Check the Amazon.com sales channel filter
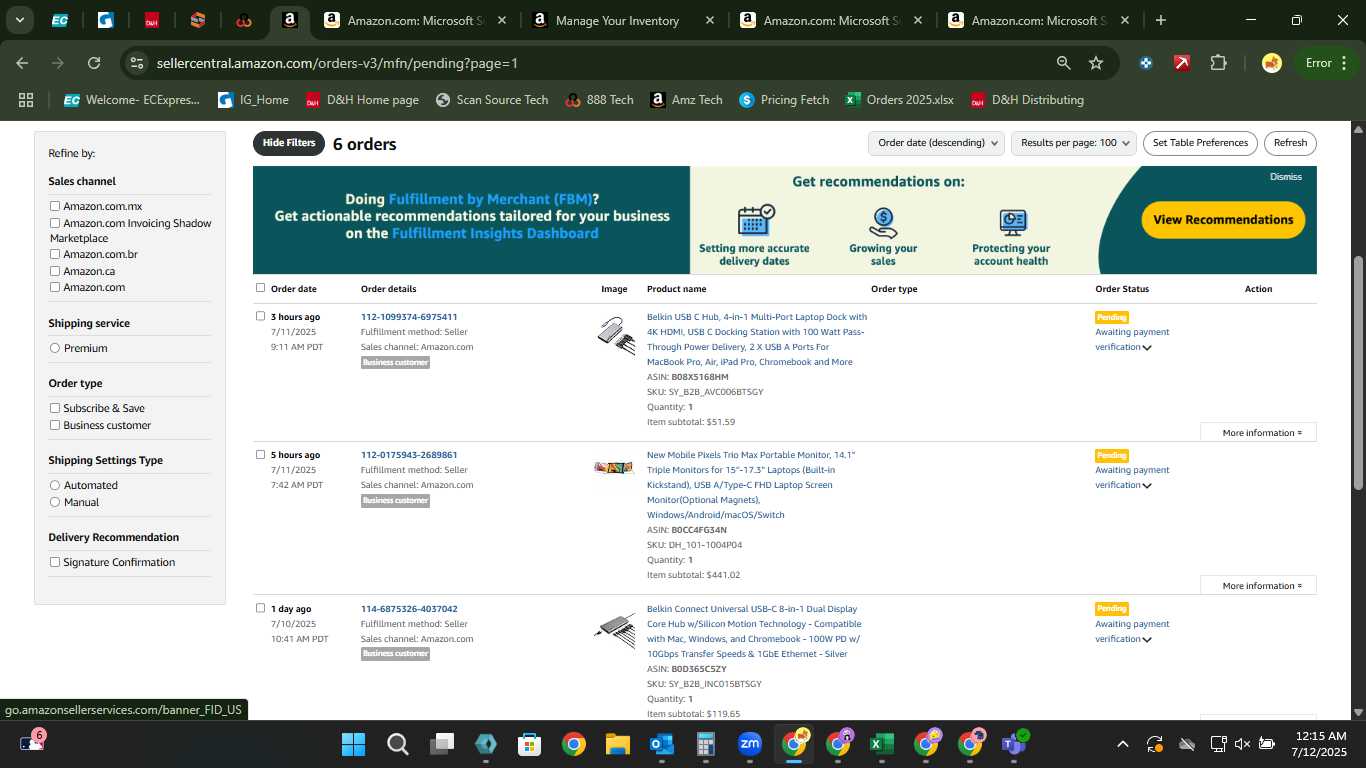Image resolution: width=1366 pixels, height=768 pixels. pos(55,287)
